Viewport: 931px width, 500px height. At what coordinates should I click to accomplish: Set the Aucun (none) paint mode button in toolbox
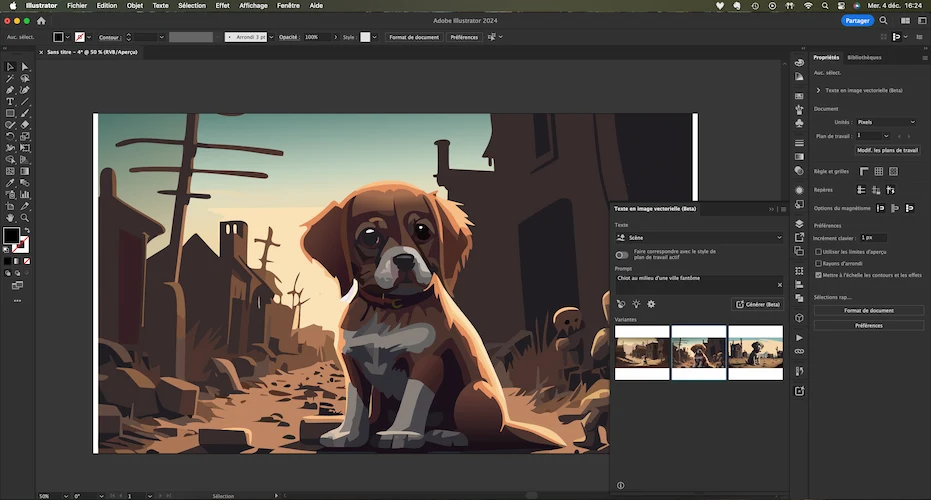[27, 261]
